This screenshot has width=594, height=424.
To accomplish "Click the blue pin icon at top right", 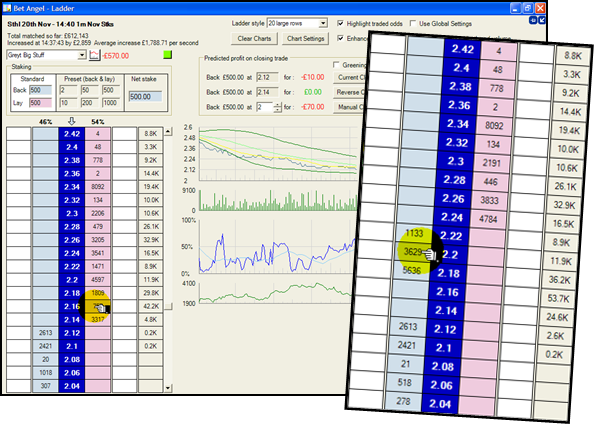I will click(533, 20).
